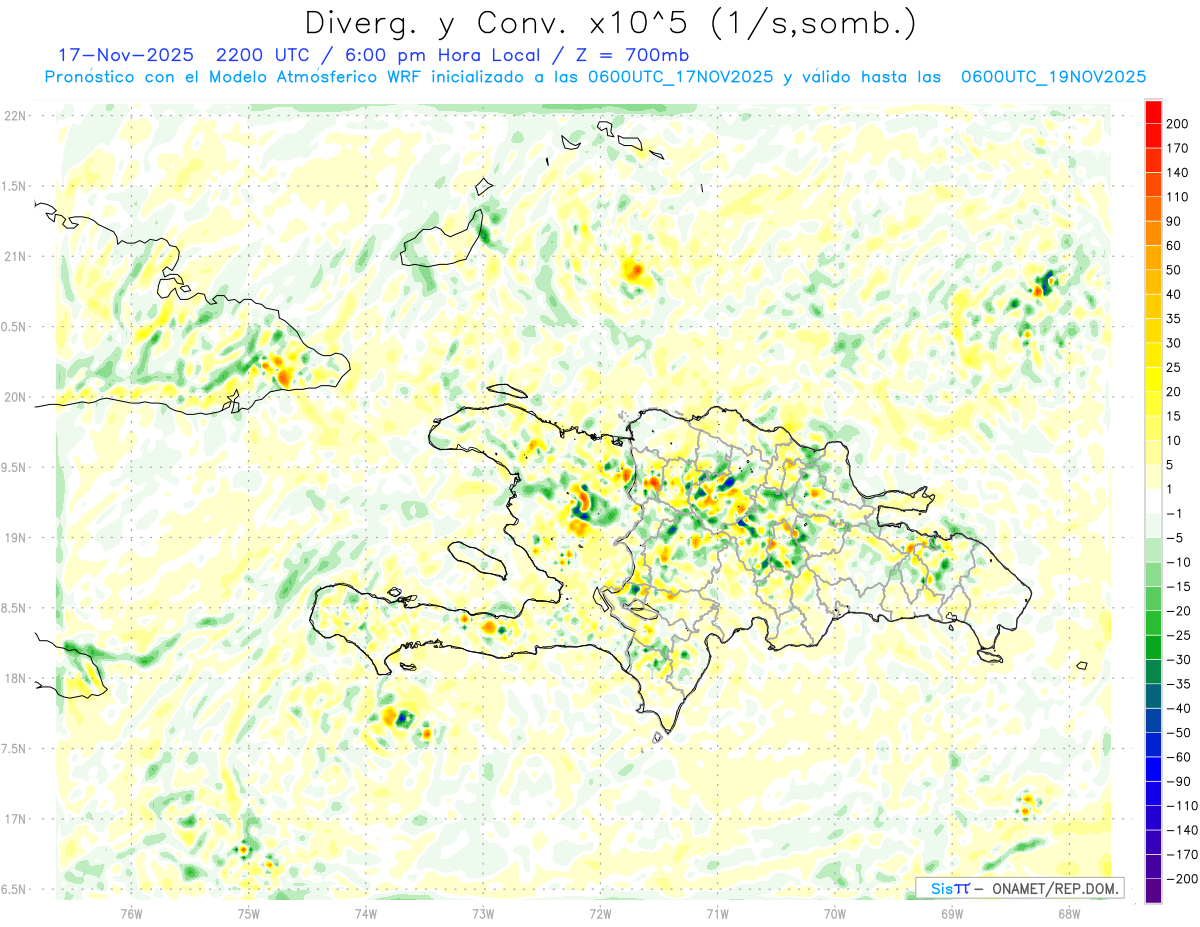The height and width of the screenshot is (927, 1200).
Task: Click the latitude axis label '9.5N'
Action: pyautogui.click(x=15, y=467)
